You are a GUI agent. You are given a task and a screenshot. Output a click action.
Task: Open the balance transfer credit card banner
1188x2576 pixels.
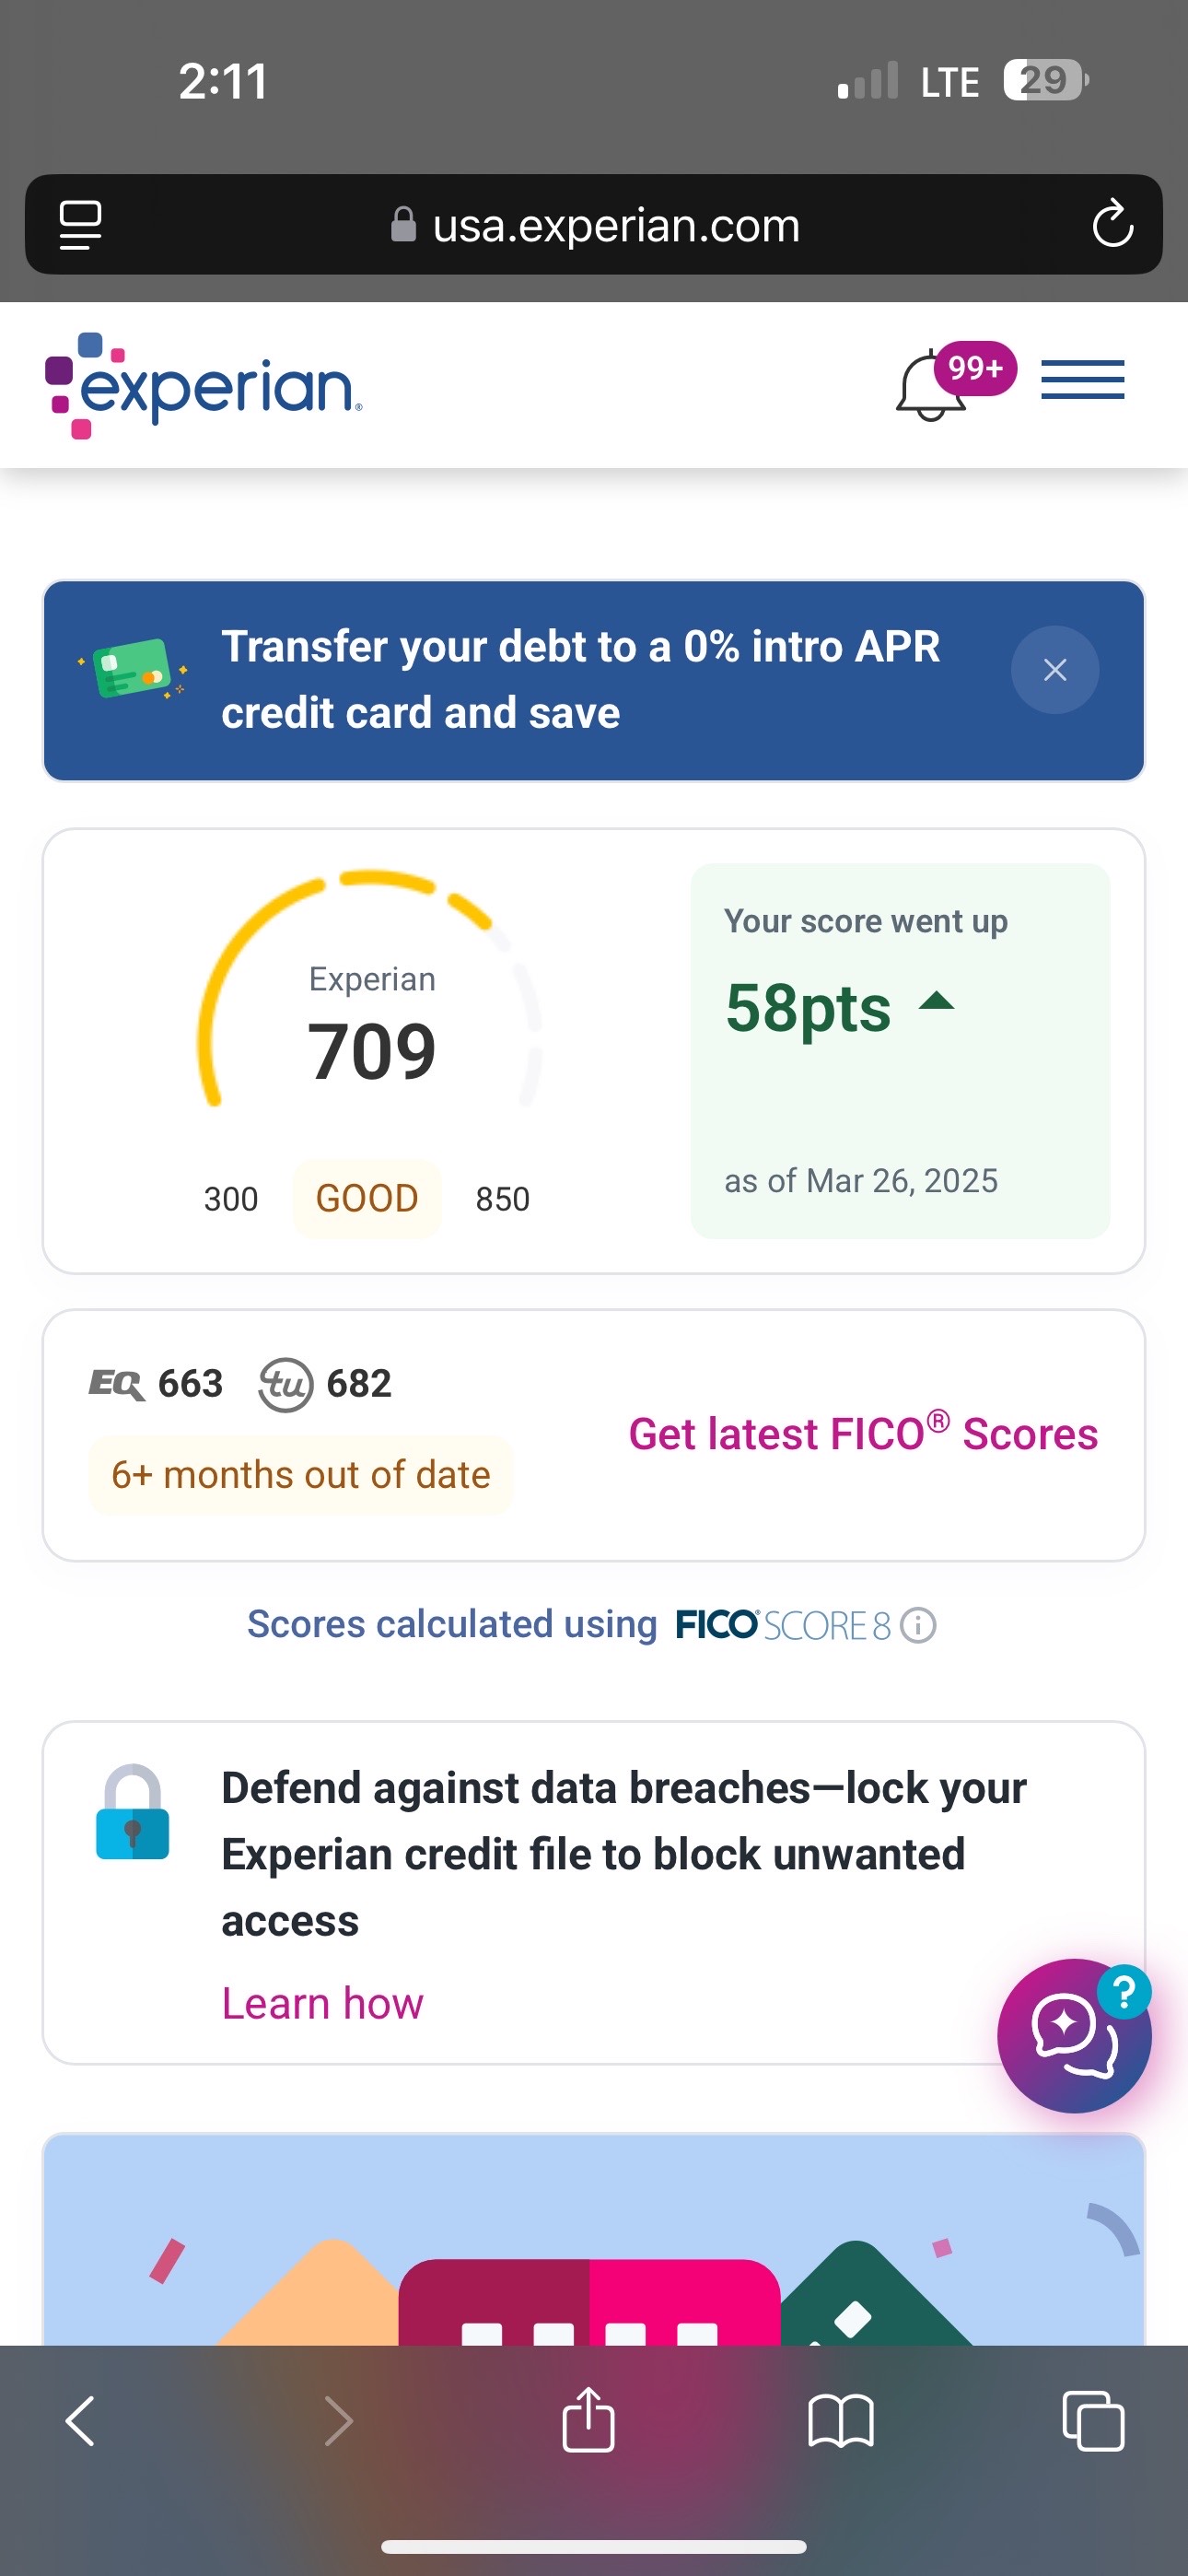point(580,680)
